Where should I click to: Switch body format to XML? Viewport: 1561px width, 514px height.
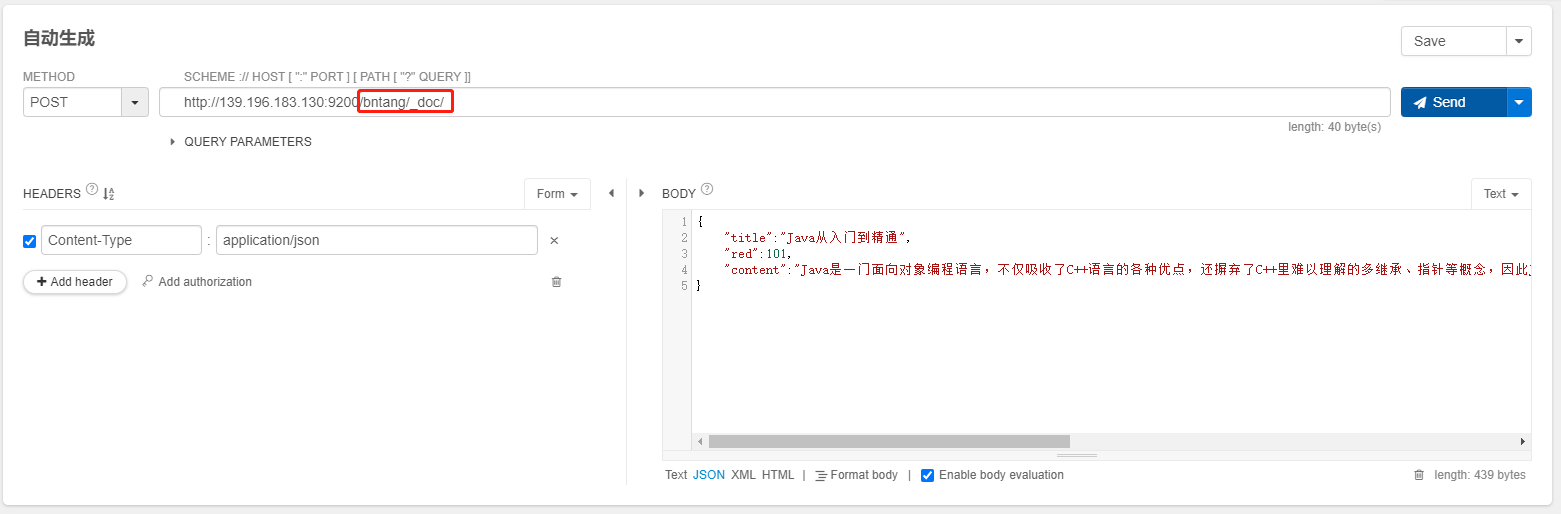click(743, 475)
